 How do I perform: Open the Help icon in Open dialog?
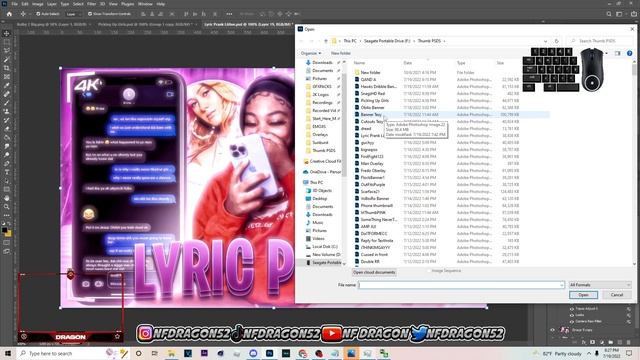[629, 53]
